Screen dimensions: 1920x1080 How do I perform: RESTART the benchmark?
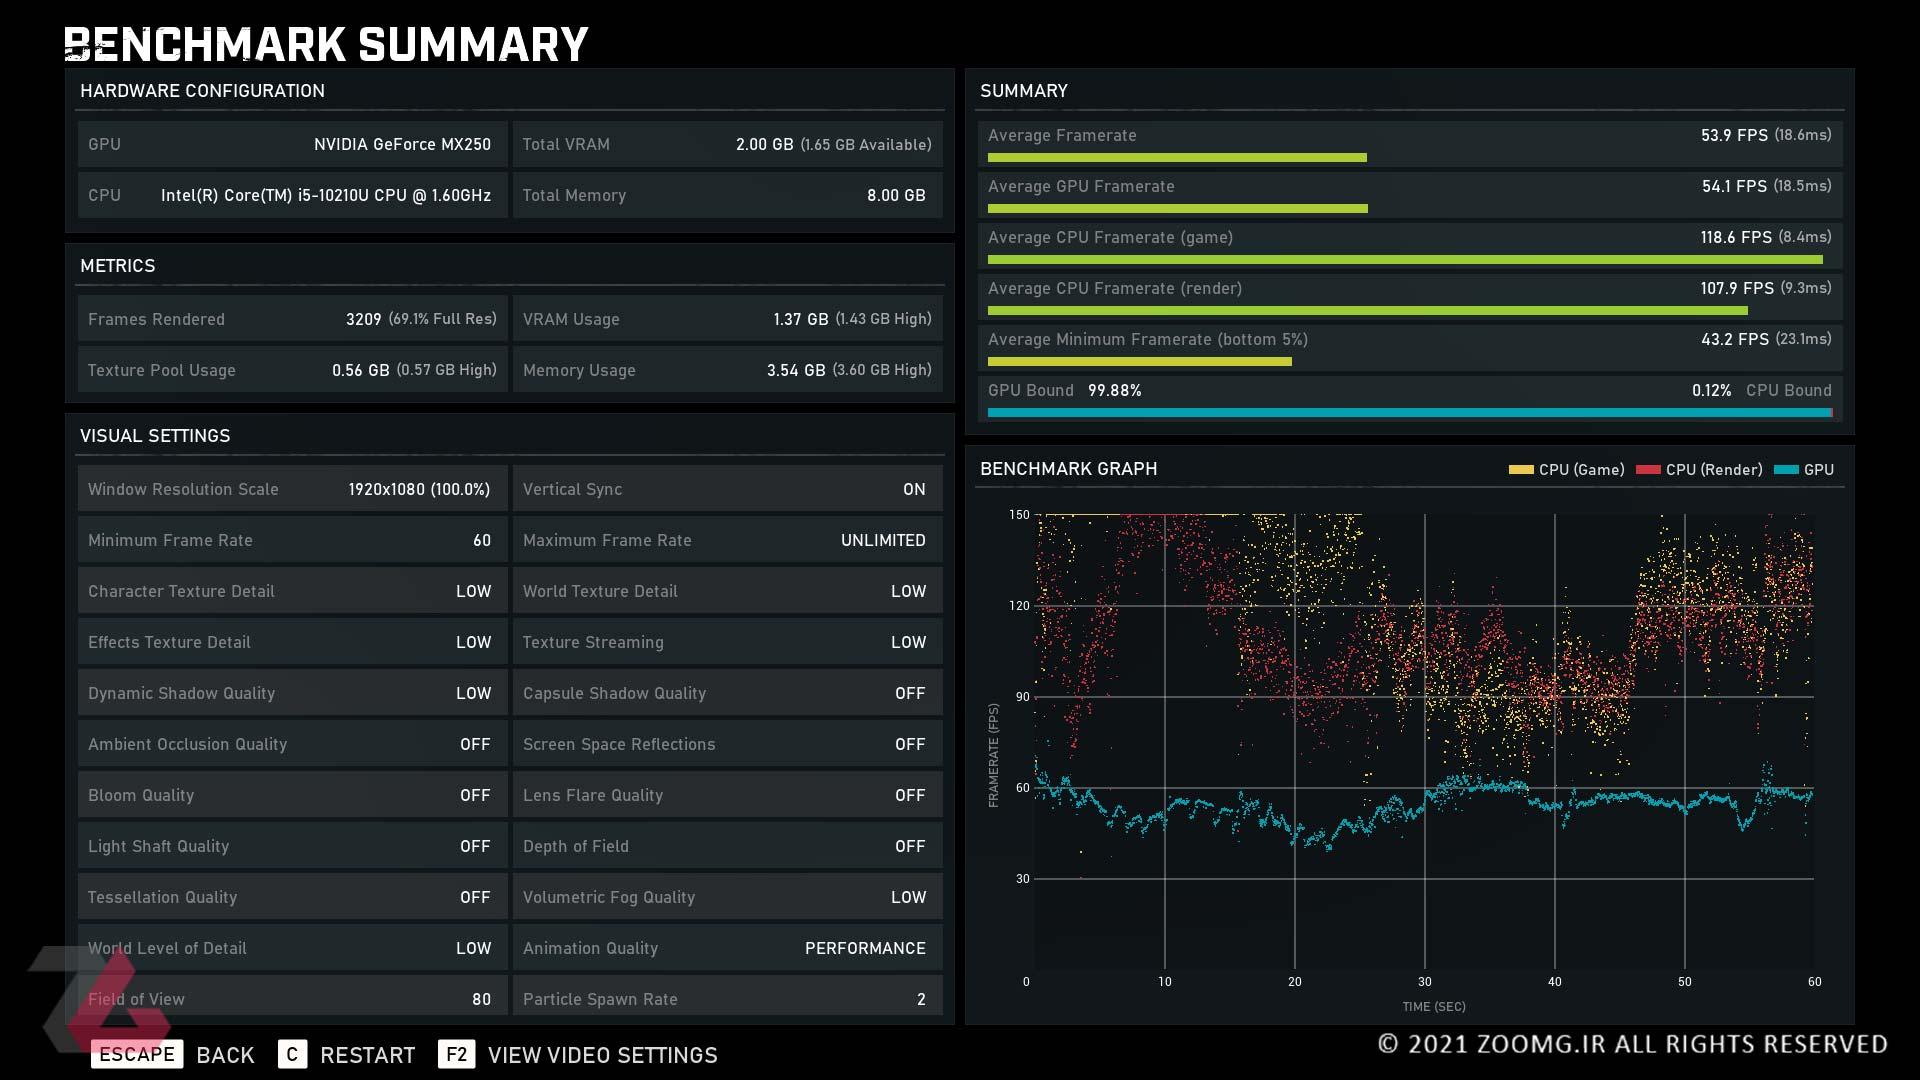(x=367, y=1055)
